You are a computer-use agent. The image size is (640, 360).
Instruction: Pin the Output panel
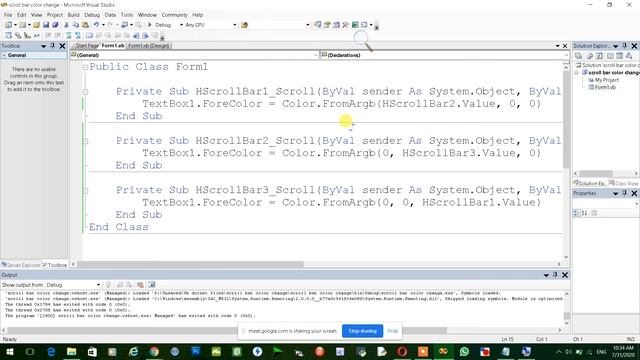click(x=555, y=275)
